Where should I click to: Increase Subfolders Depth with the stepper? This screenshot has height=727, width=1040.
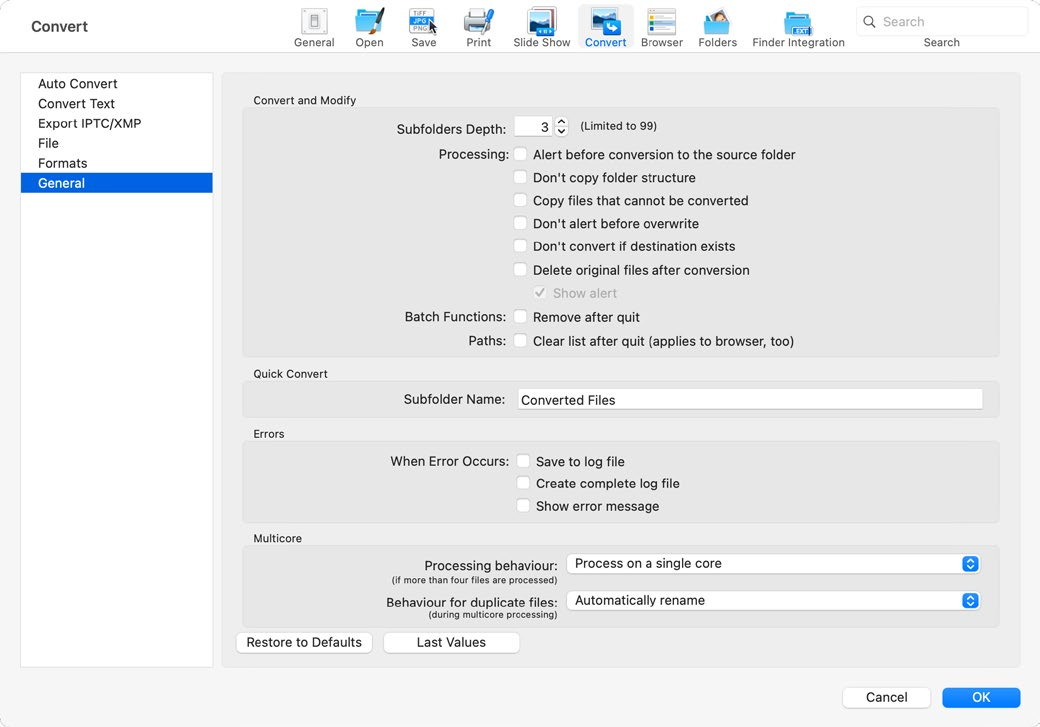[x=561, y=122]
